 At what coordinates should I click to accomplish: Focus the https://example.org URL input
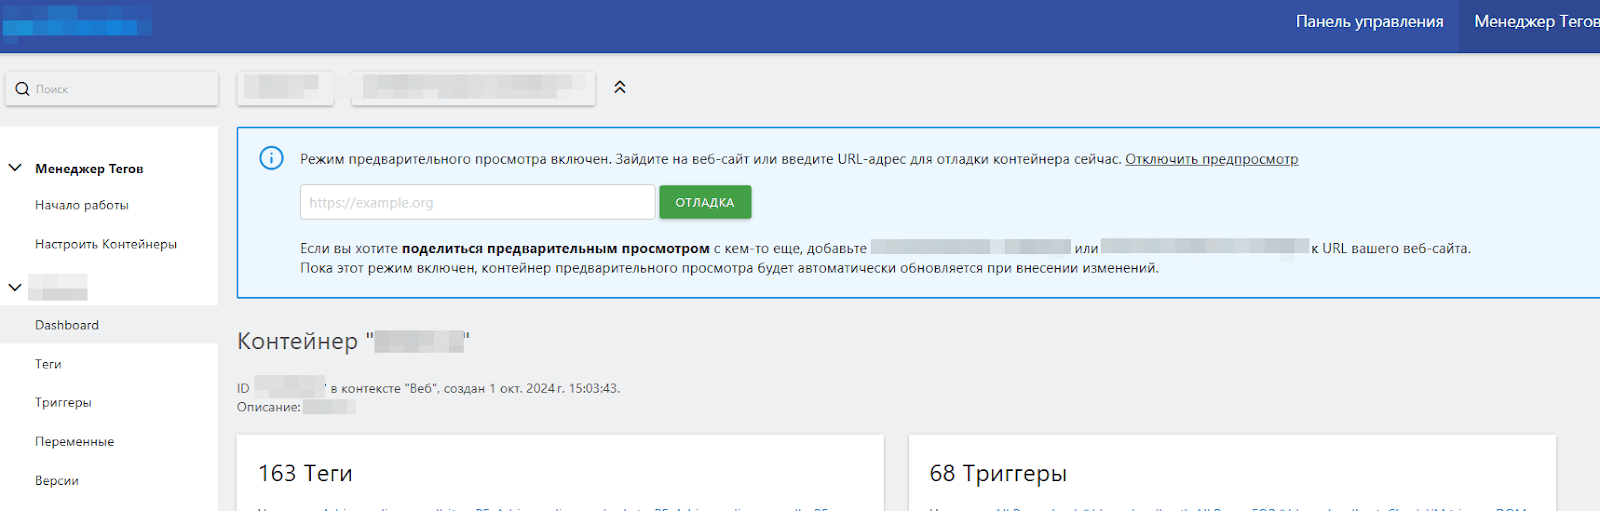click(477, 202)
